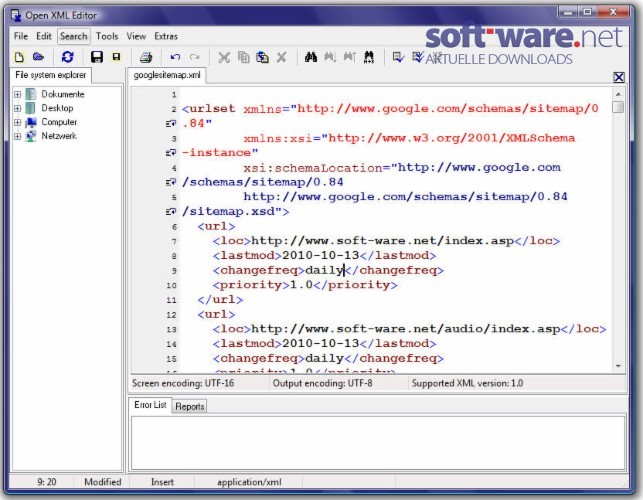The height and width of the screenshot is (500, 643).
Task: Click inside the empty Error List pane
Action: [x=378, y=442]
